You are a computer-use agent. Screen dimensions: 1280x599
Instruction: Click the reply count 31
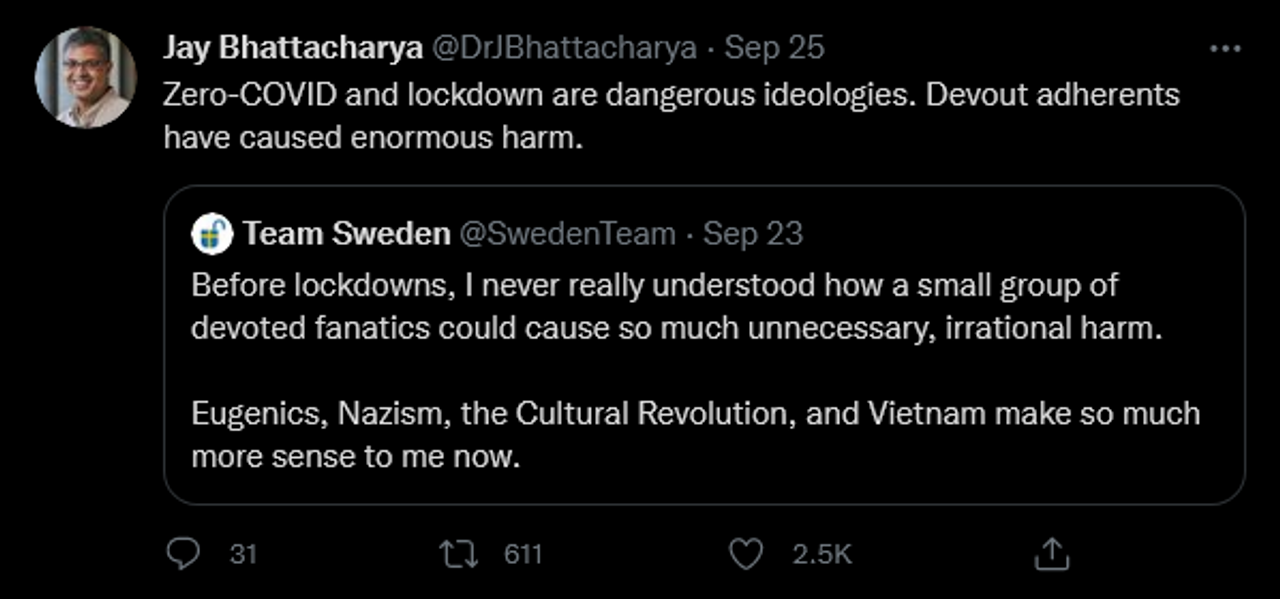(x=243, y=554)
